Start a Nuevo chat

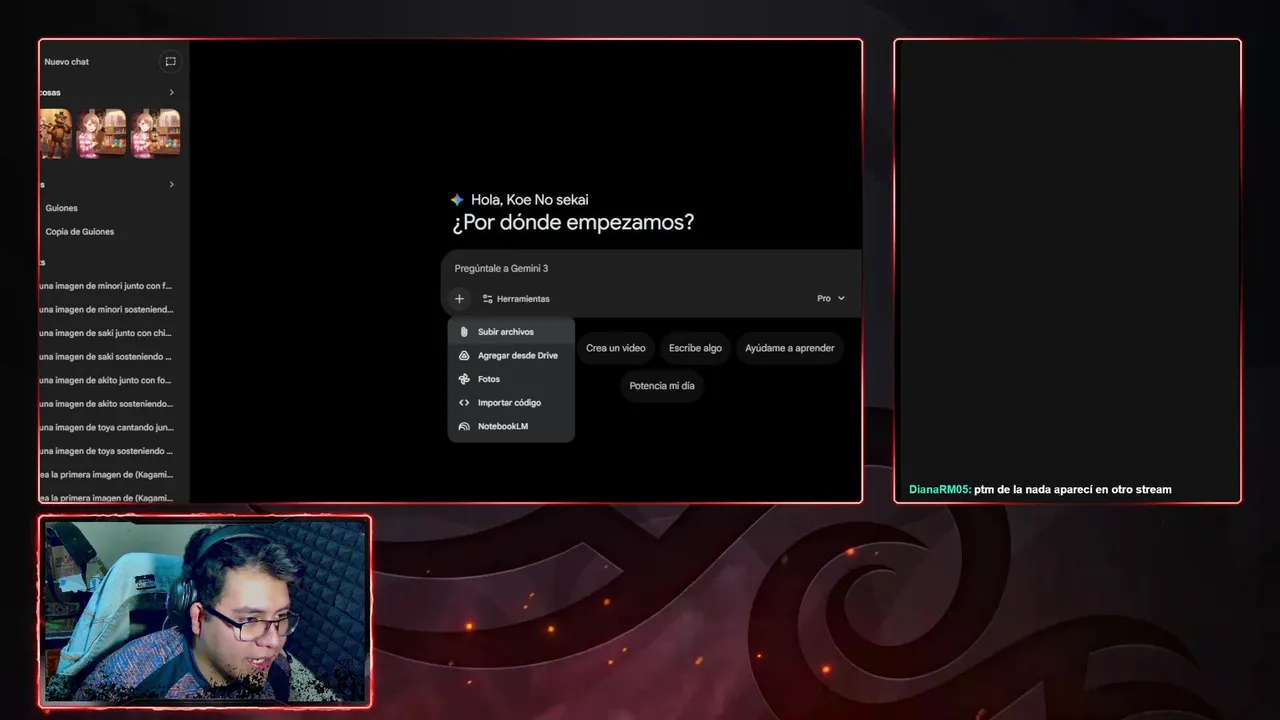coord(66,62)
